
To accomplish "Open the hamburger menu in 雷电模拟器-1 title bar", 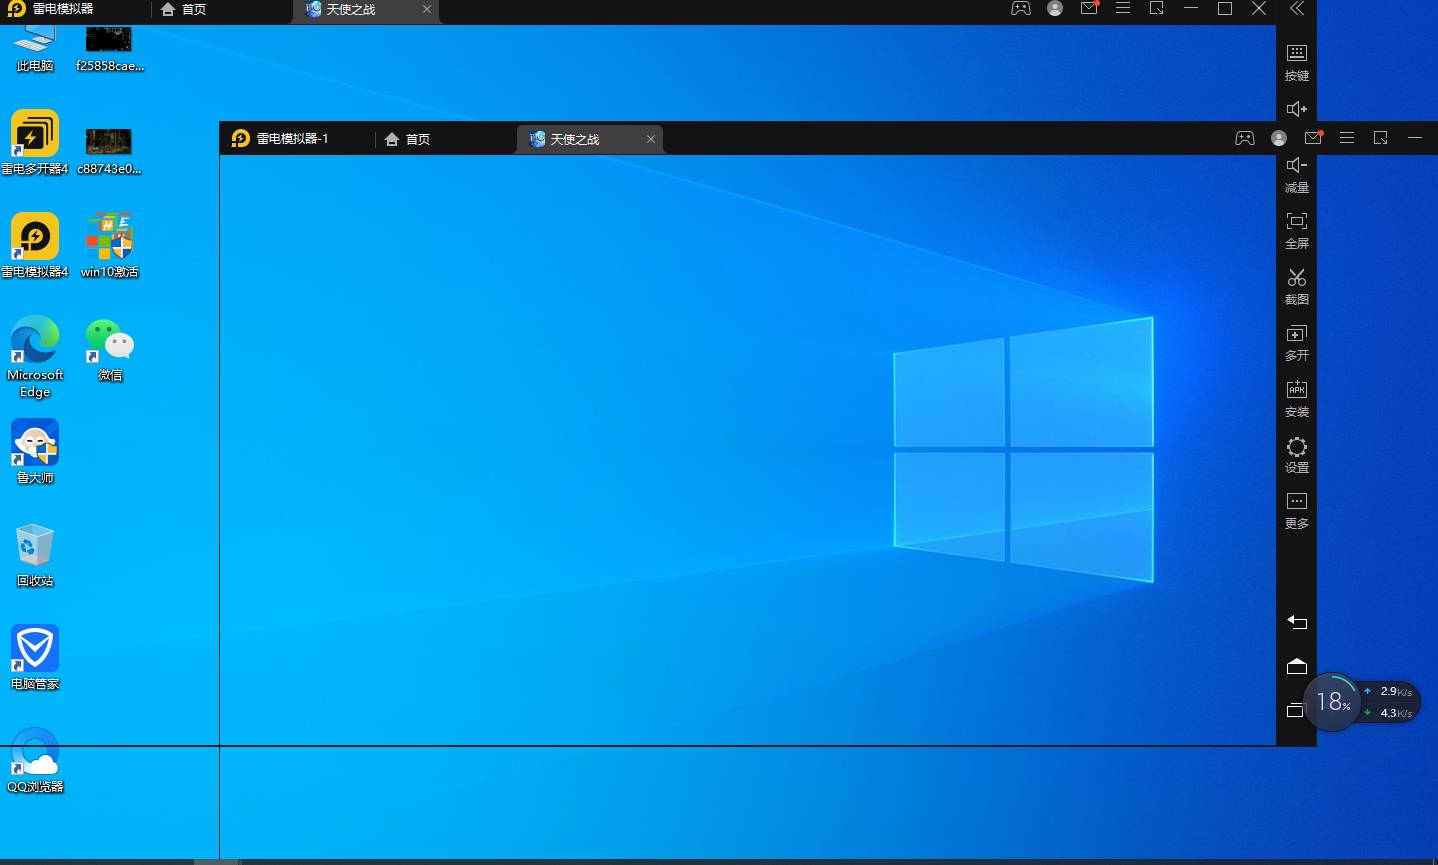I will point(1347,138).
